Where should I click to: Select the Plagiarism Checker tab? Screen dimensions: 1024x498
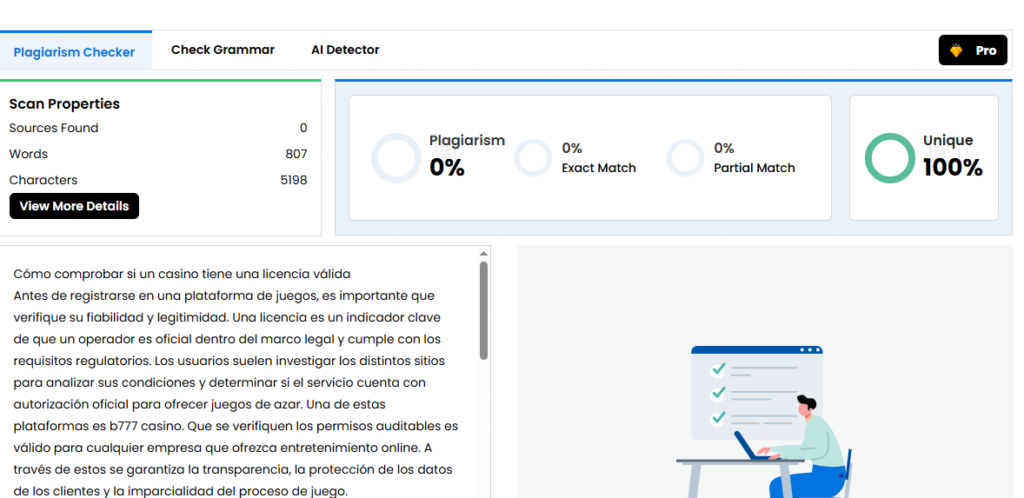click(x=75, y=52)
